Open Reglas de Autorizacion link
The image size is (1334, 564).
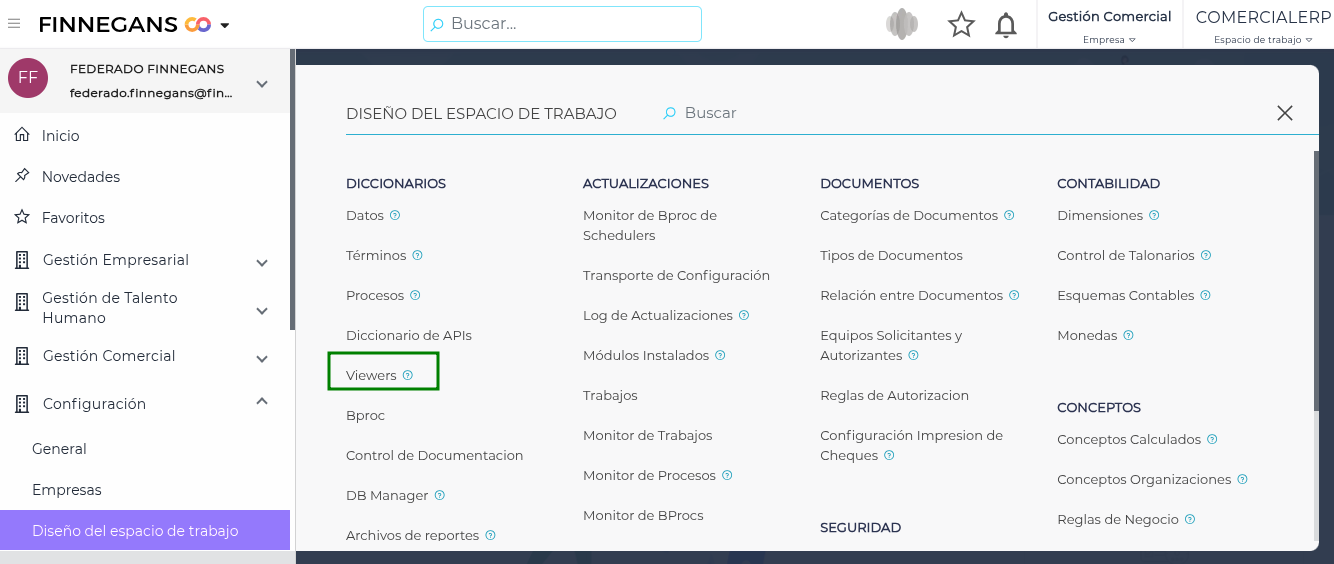point(894,395)
